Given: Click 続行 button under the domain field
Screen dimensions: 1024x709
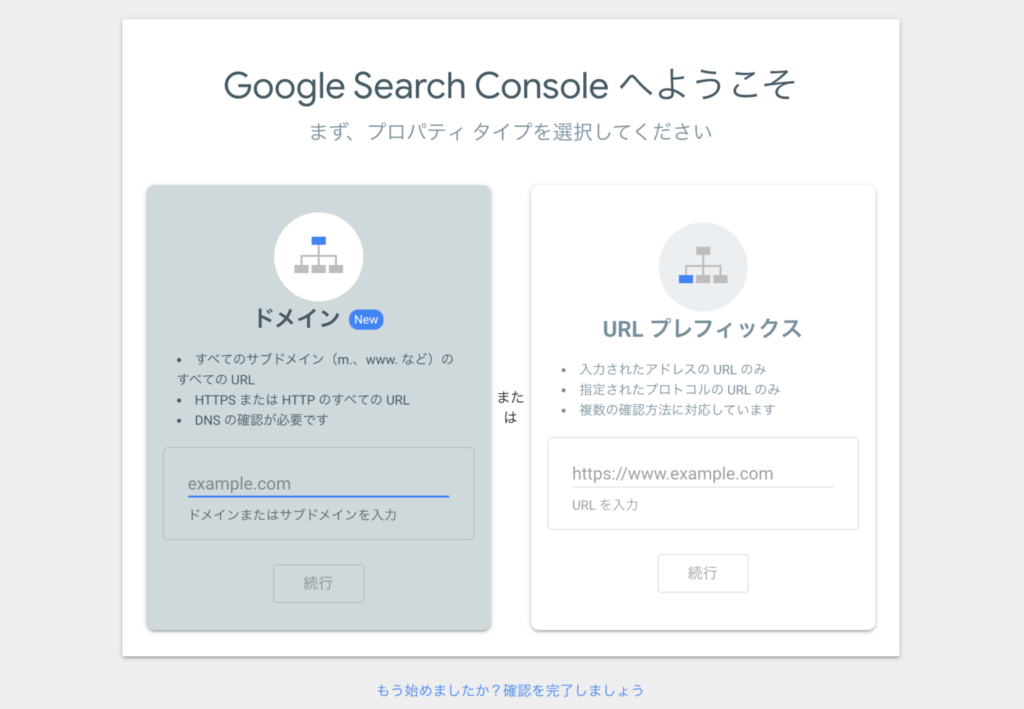Looking at the screenshot, I should (x=319, y=583).
